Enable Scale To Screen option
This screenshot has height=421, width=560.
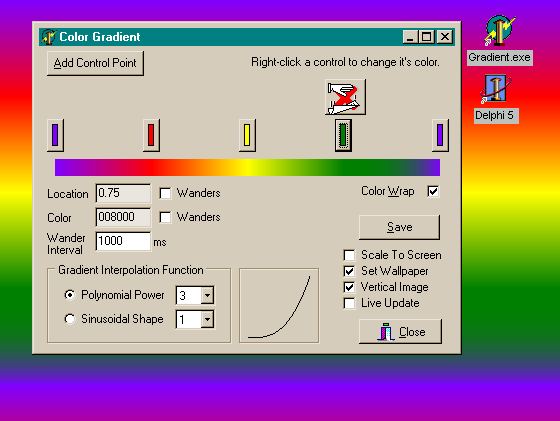[x=349, y=255]
